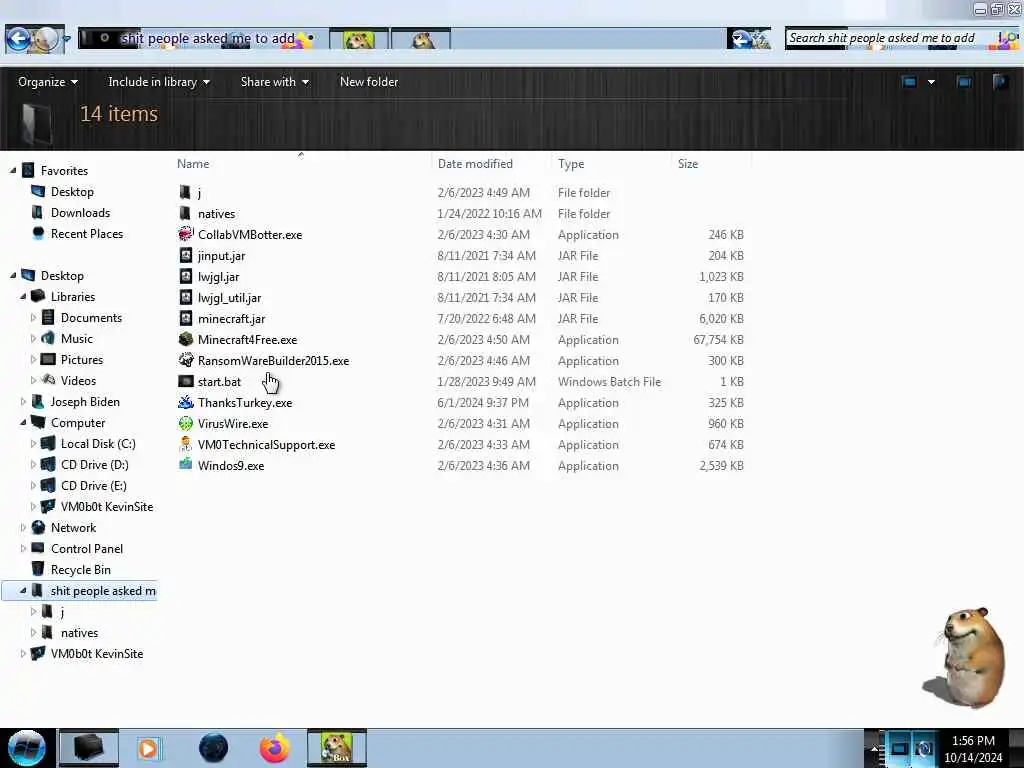The image size is (1024, 768).
Task: Expand the Control Panel tree node
Action: 23,549
